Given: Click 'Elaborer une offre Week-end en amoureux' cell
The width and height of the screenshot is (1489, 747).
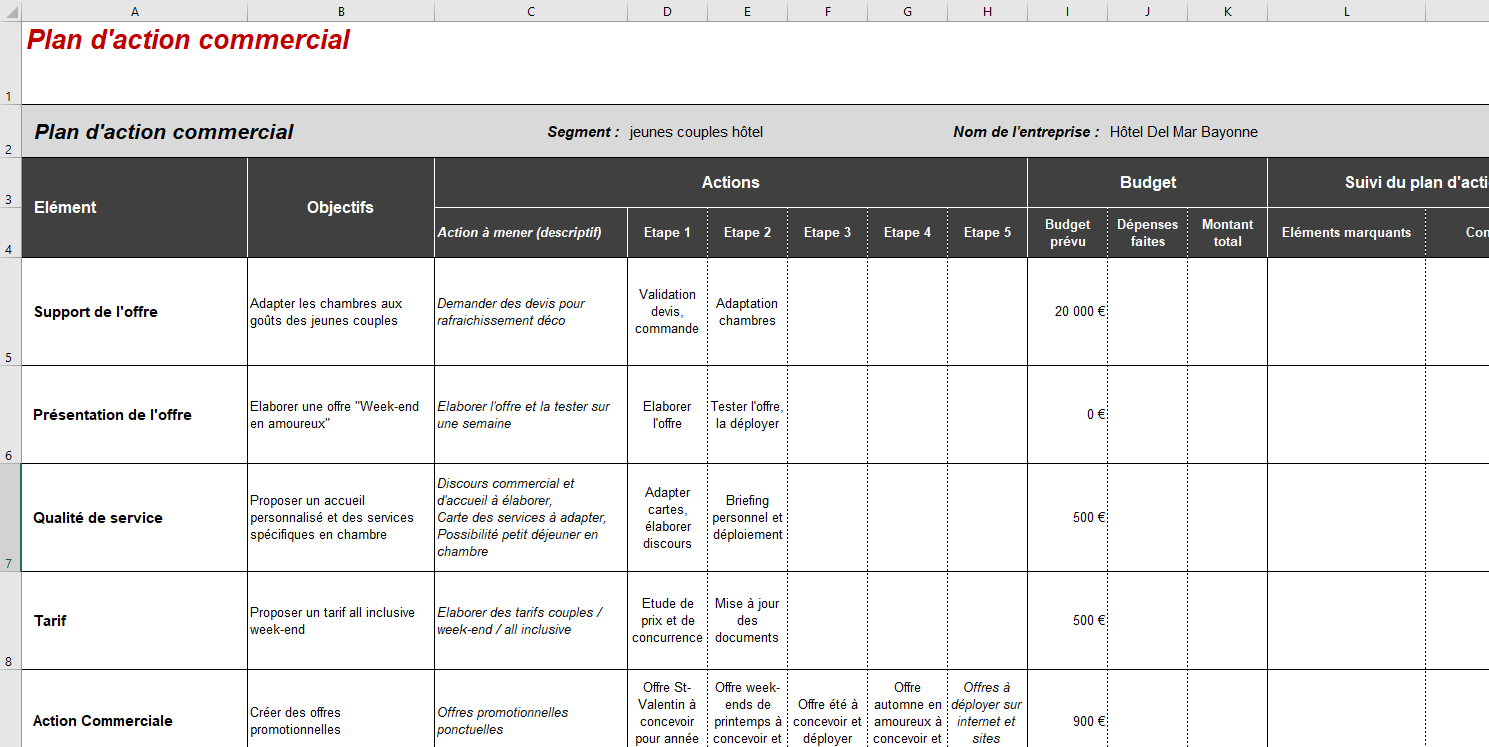Looking at the screenshot, I should (x=341, y=414).
